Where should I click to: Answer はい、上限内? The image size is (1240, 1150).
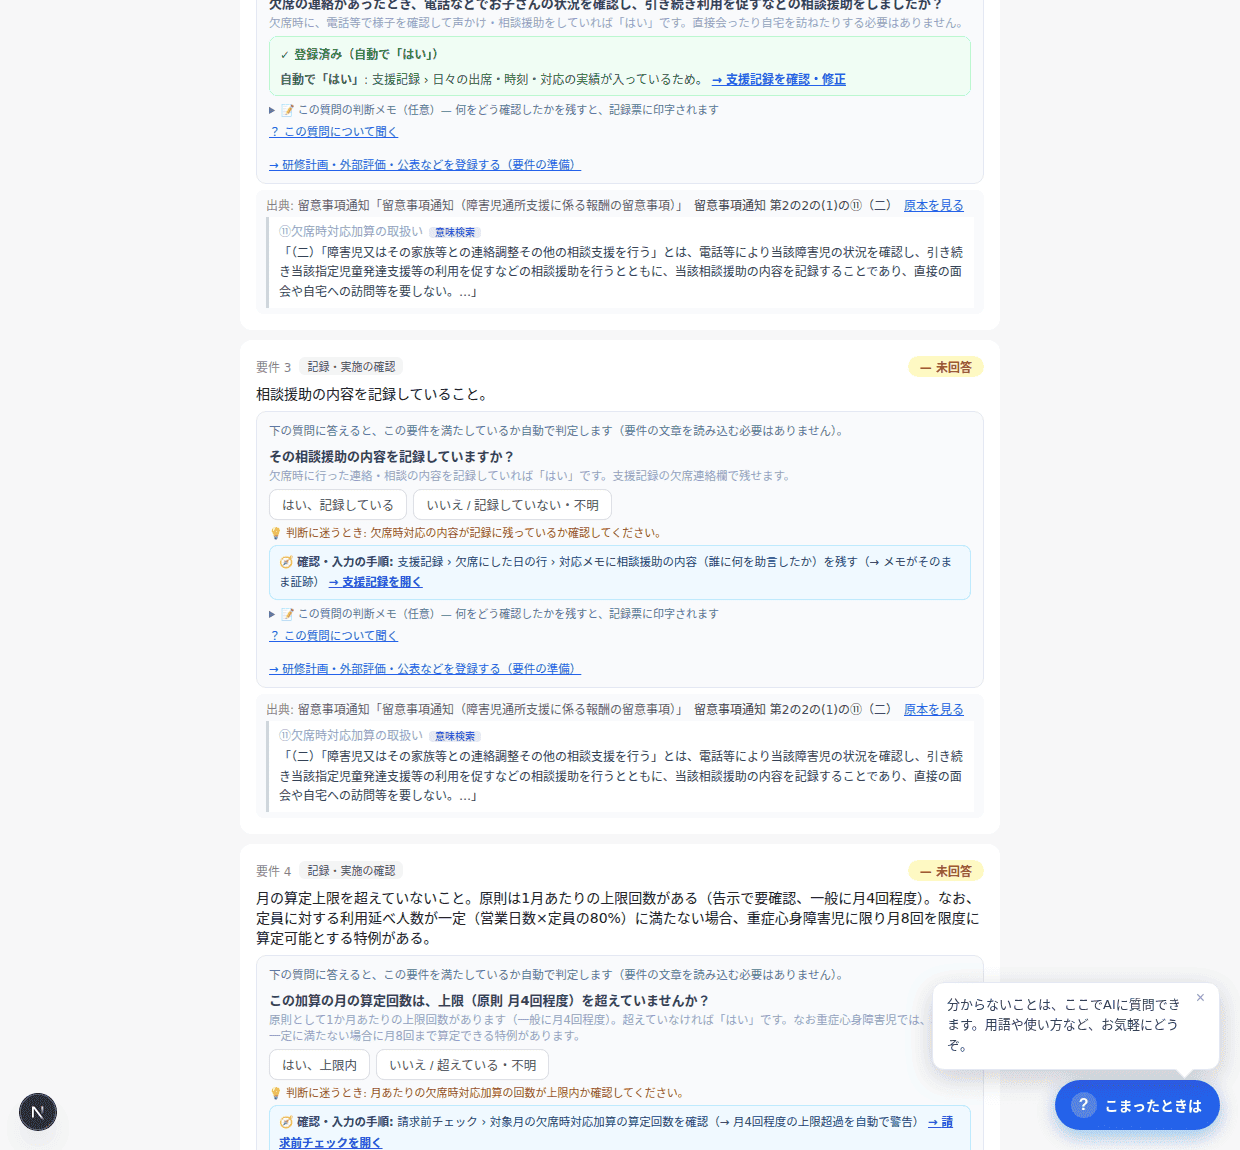click(x=320, y=1065)
